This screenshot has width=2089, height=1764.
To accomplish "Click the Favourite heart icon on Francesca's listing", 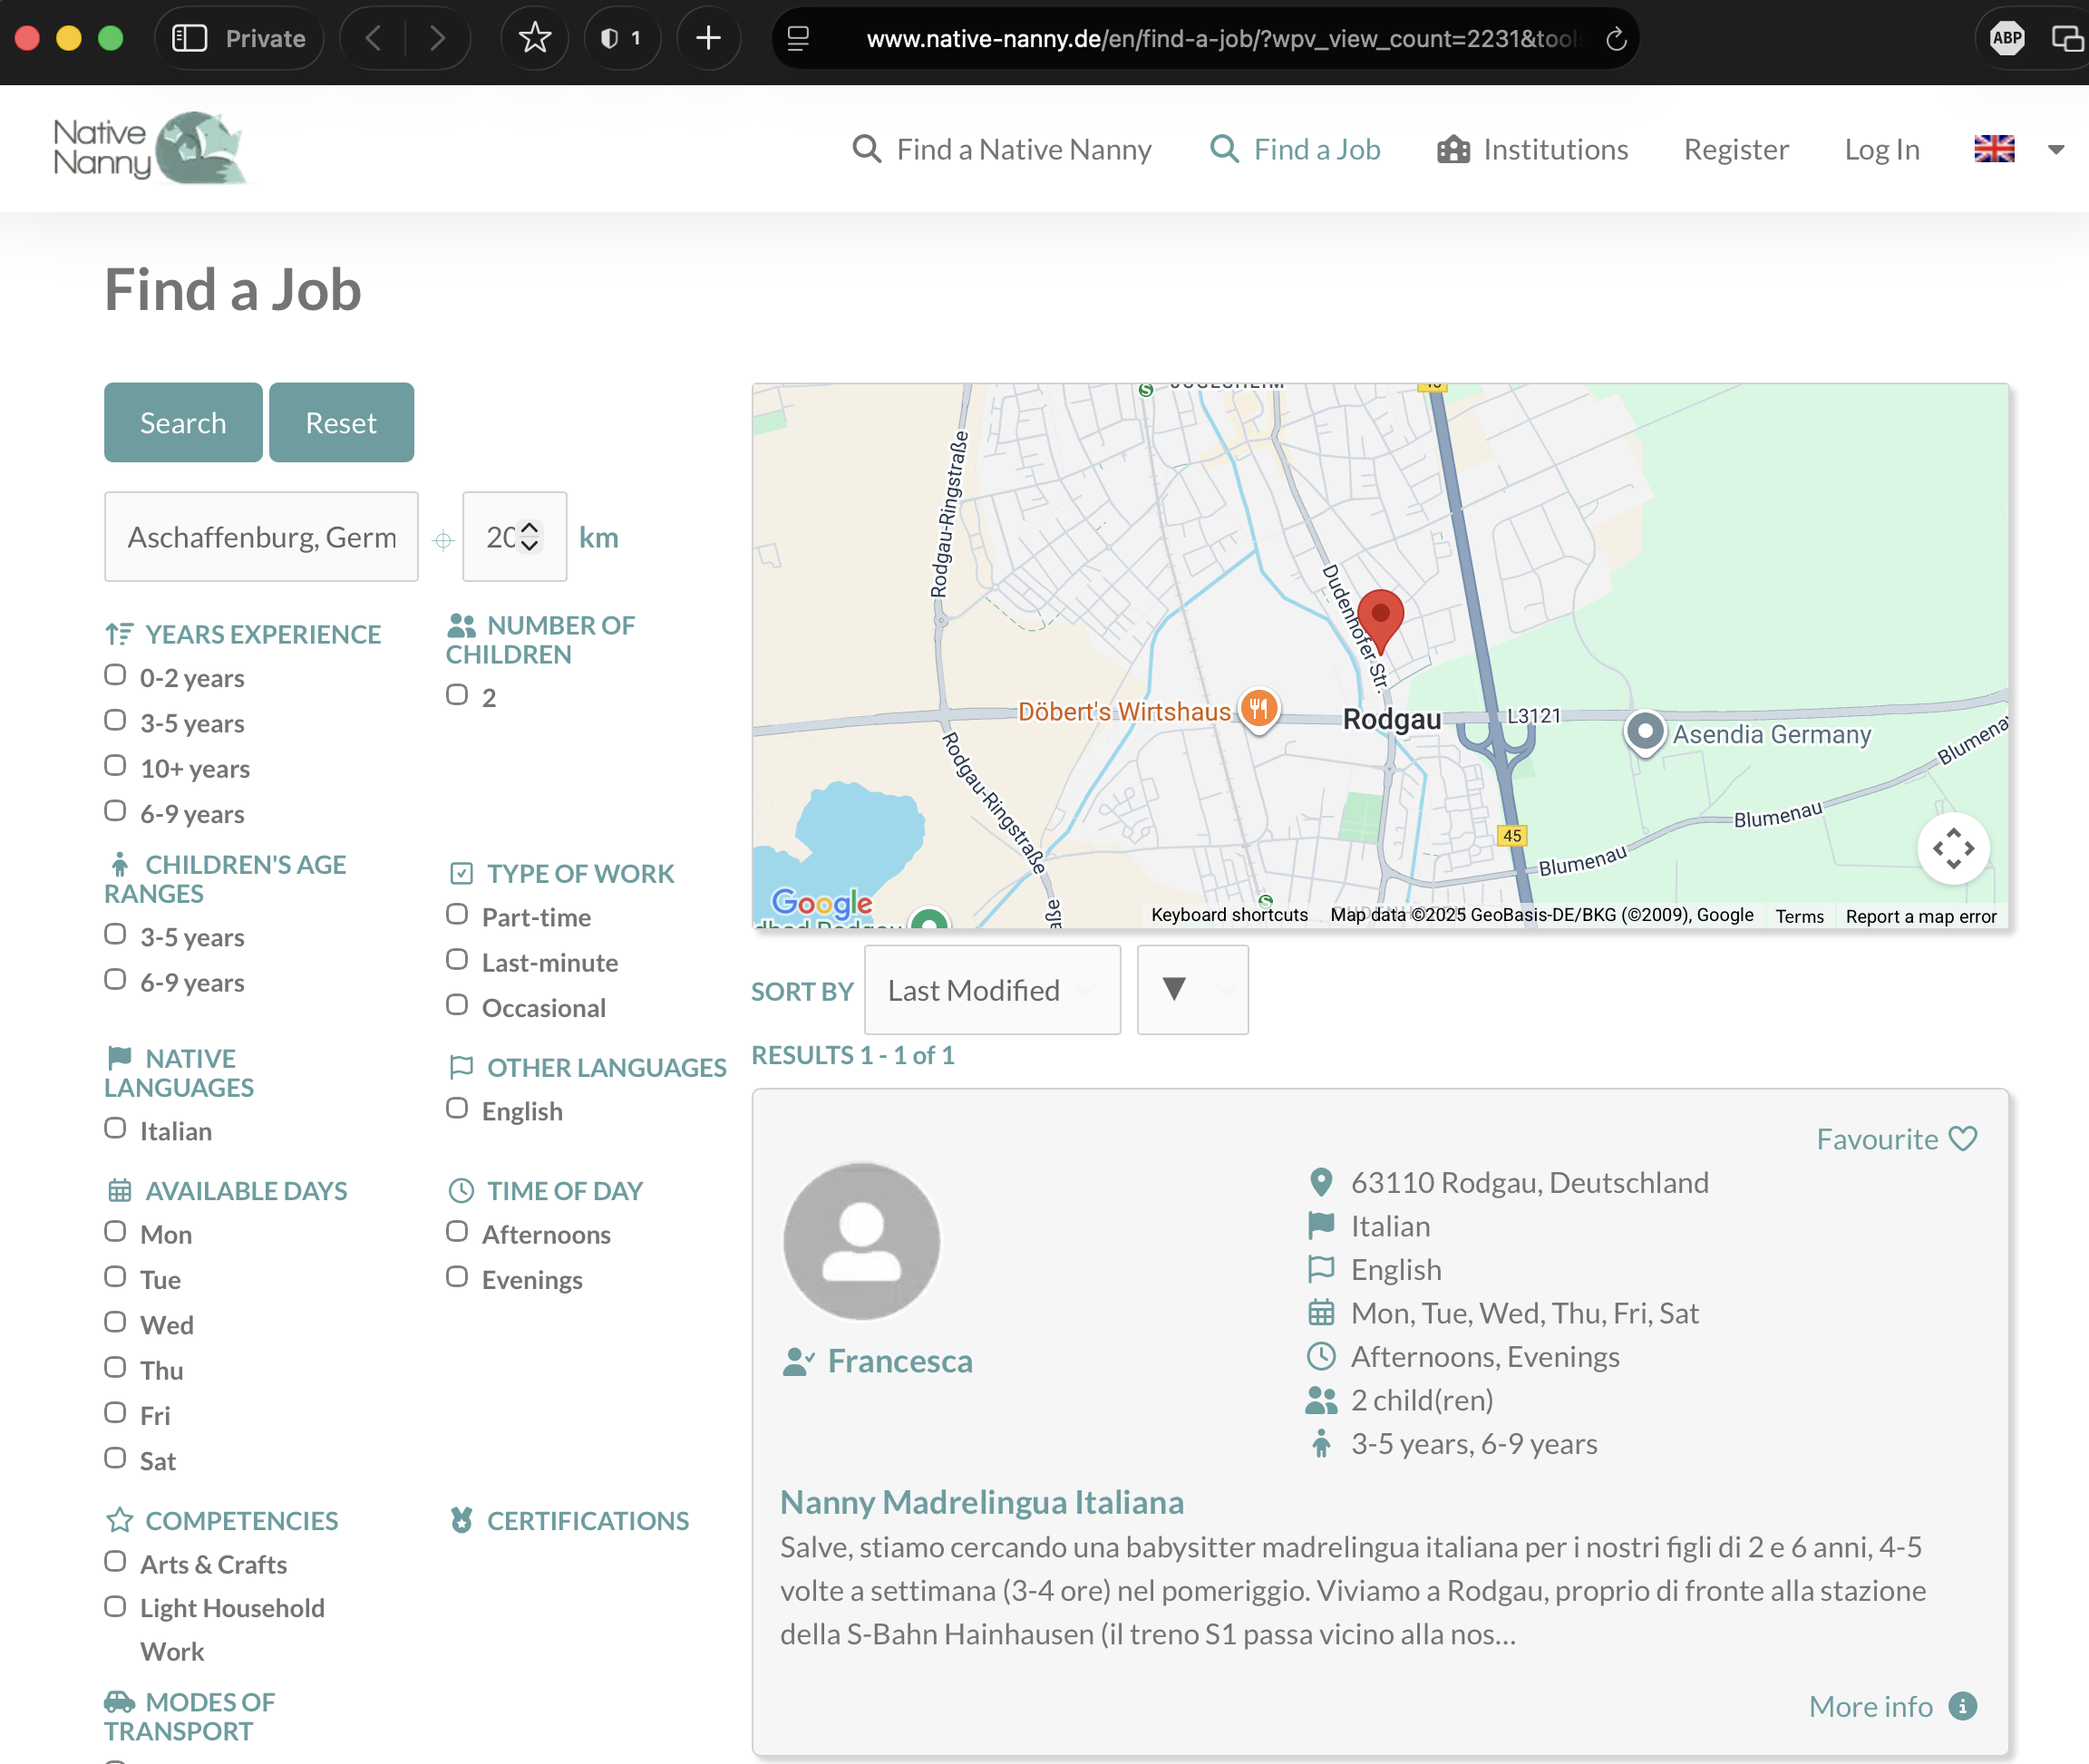I will pos(1963,1139).
